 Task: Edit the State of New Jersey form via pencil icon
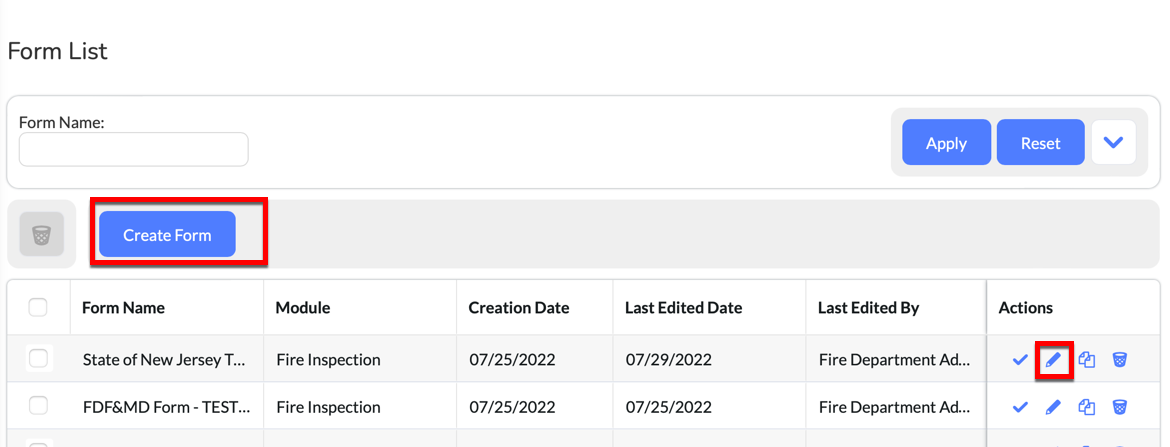[x=1053, y=360]
